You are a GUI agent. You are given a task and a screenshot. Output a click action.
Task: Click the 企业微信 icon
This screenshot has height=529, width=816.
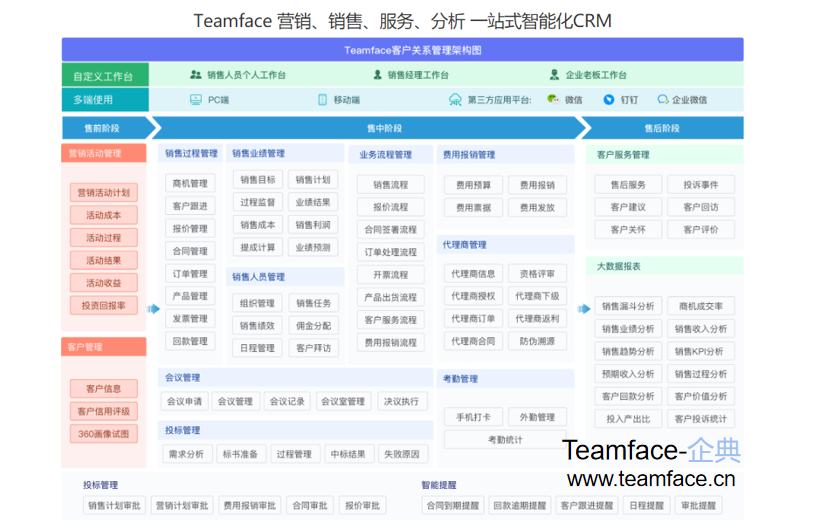pyautogui.click(x=662, y=99)
